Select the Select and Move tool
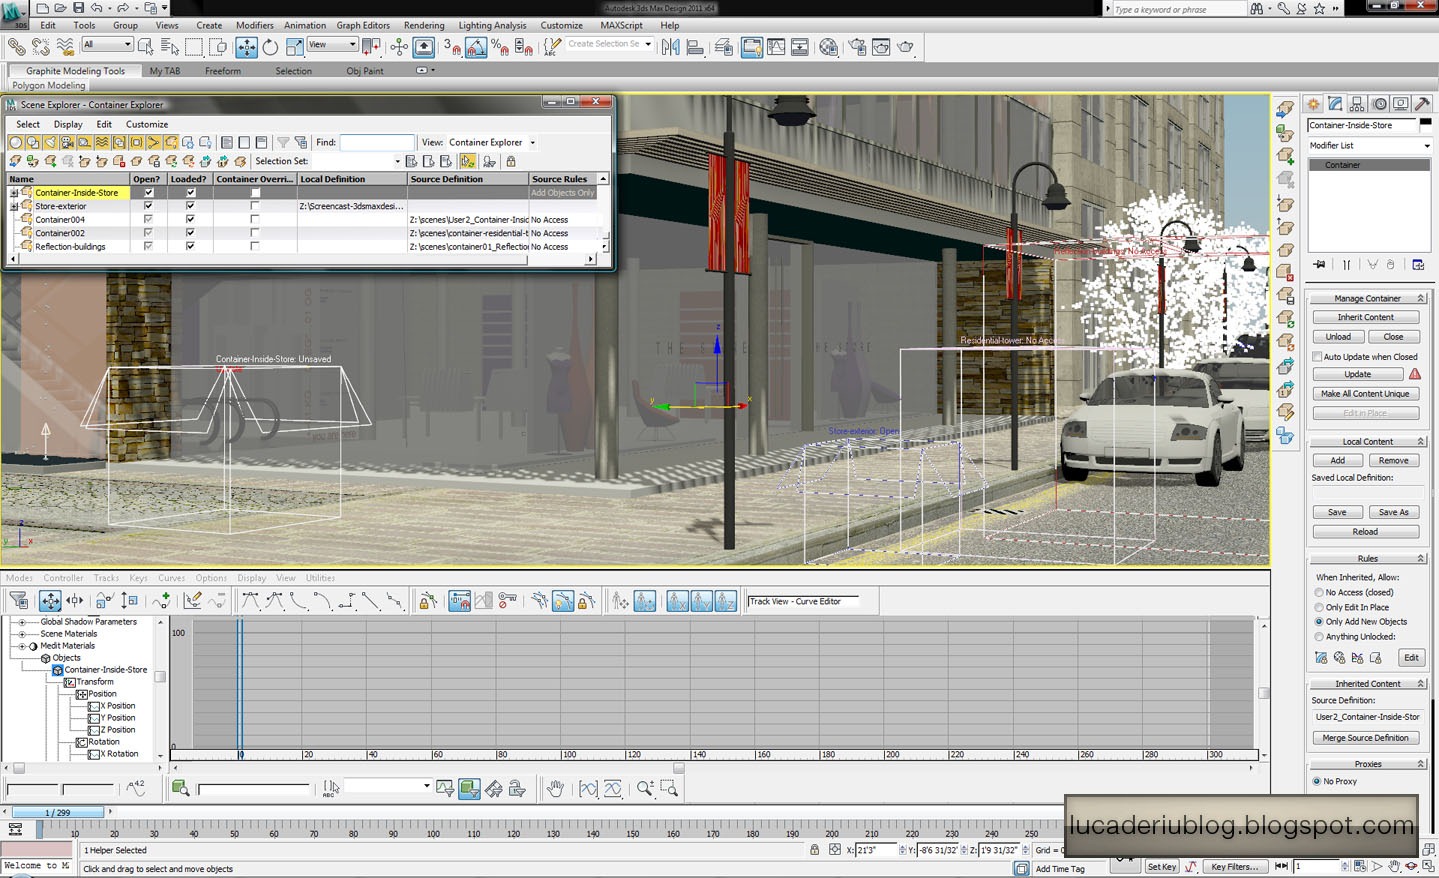 click(x=246, y=46)
